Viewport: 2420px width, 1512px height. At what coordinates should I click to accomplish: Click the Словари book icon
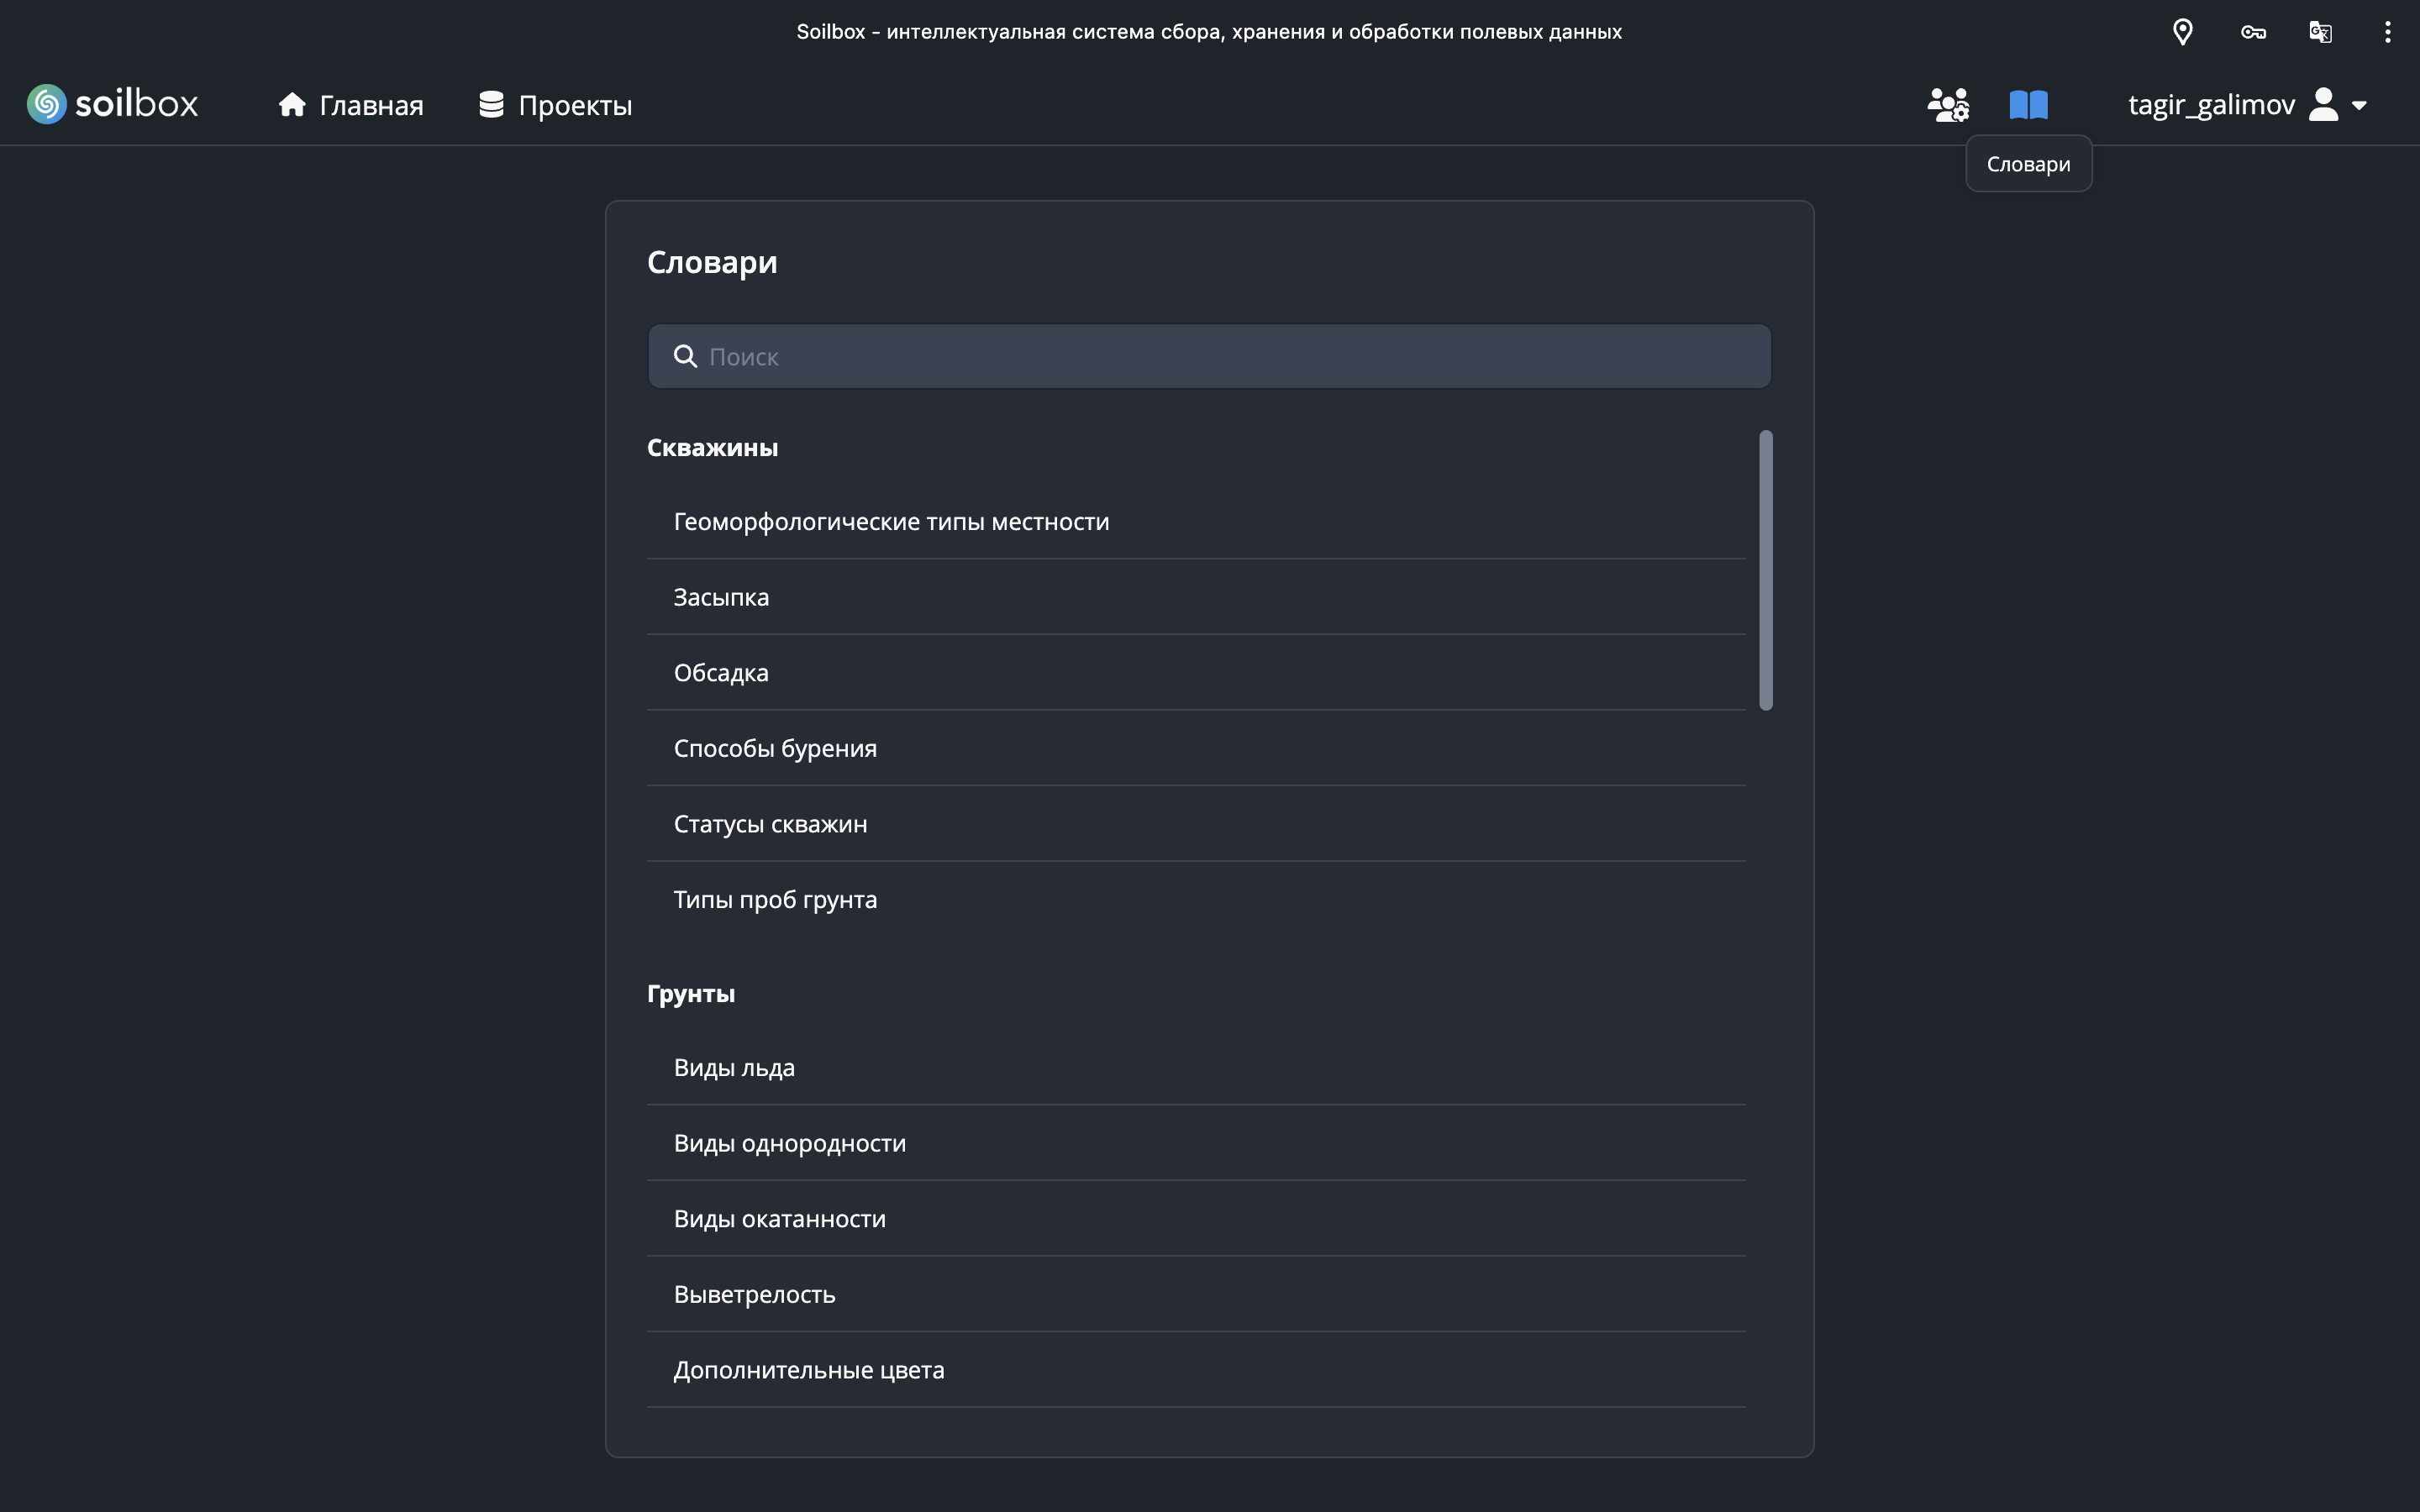point(2028,104)
